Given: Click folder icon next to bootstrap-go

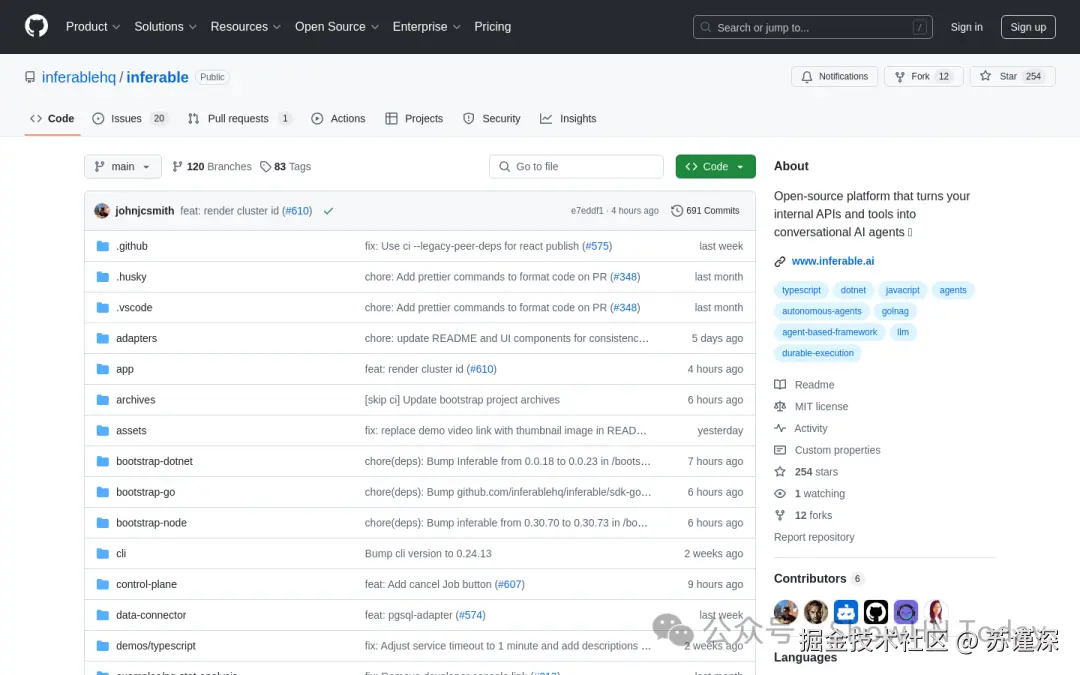Looking at the screenshot, I should (x=103, y=492).
